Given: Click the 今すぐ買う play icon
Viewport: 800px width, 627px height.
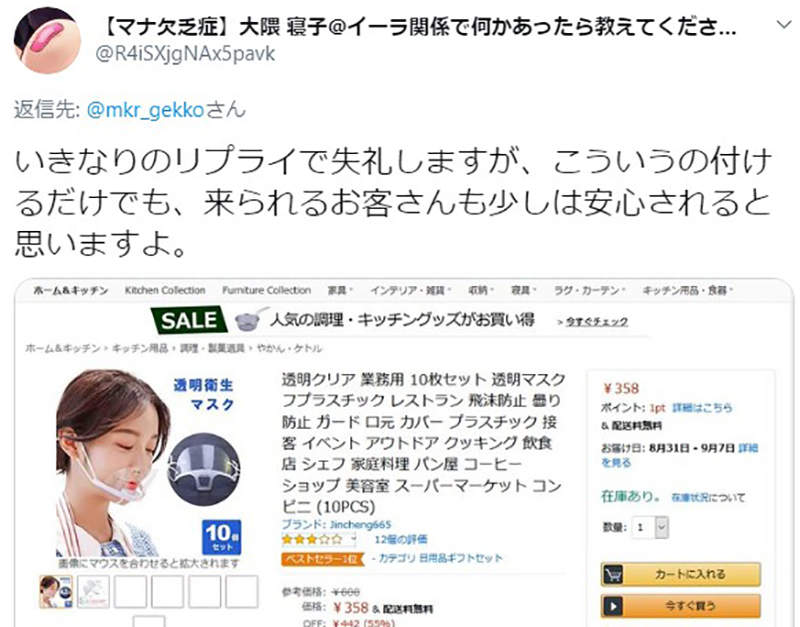Looking at the screenshot, I should 613,607.
